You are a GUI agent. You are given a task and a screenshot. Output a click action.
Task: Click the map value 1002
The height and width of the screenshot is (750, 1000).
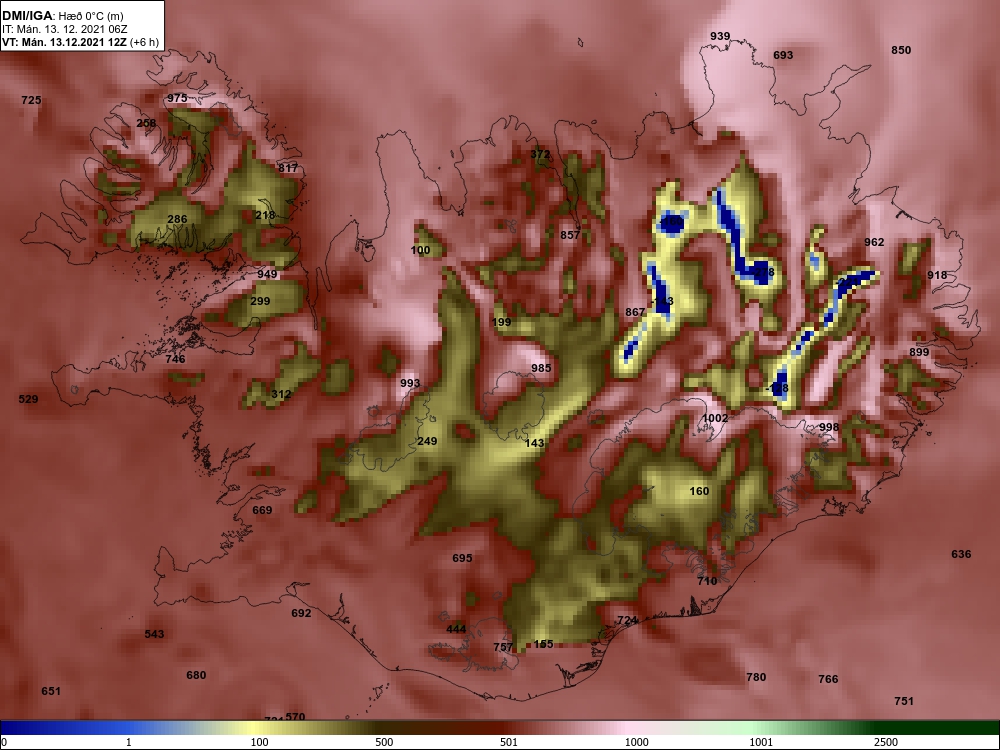[x=715, y=418]
